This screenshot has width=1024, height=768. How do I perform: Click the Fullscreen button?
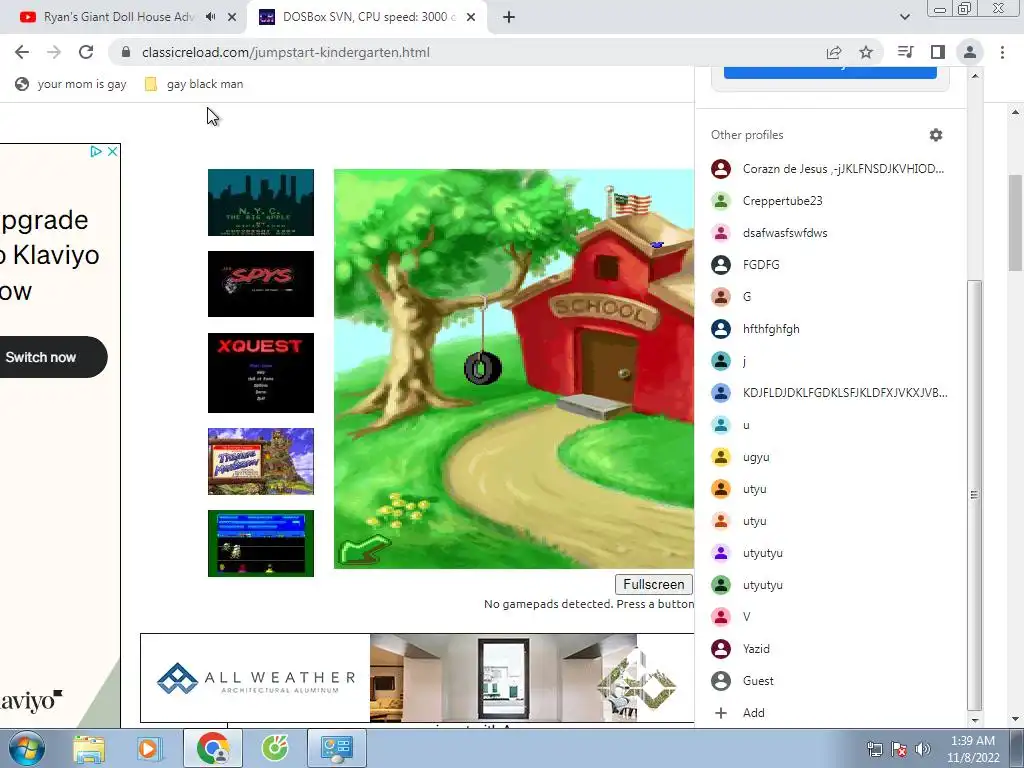pyautogui.click(x=654, y=584)
